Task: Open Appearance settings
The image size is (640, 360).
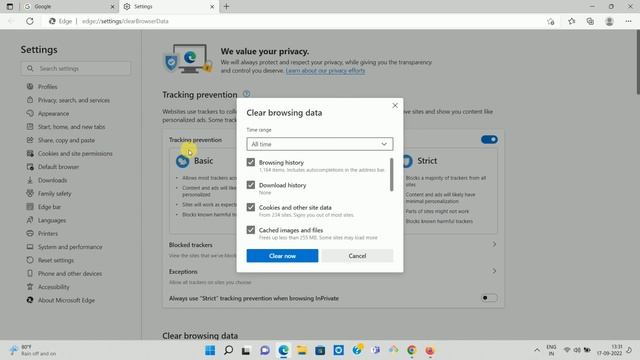Action: click(x=53, y=113)
